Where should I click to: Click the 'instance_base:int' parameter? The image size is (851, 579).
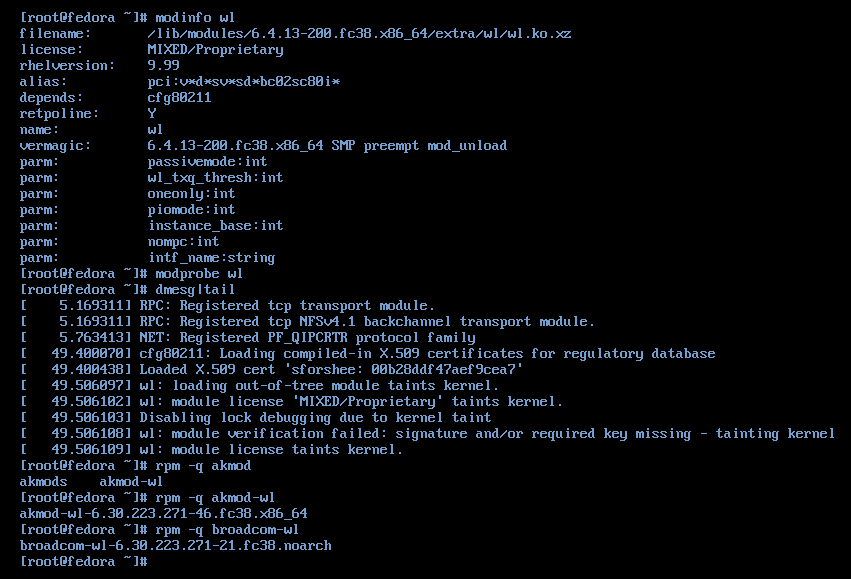[x=215, y=225]
